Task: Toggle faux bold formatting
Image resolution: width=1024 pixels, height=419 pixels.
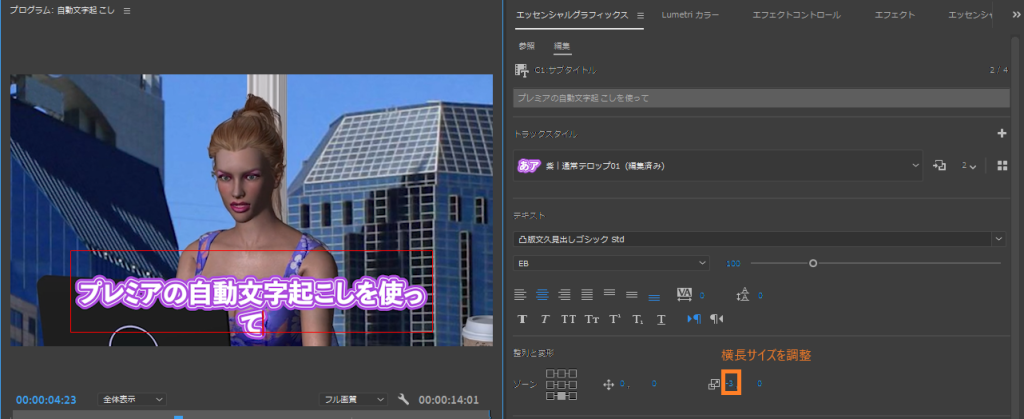Action: [x=522, y=319]
